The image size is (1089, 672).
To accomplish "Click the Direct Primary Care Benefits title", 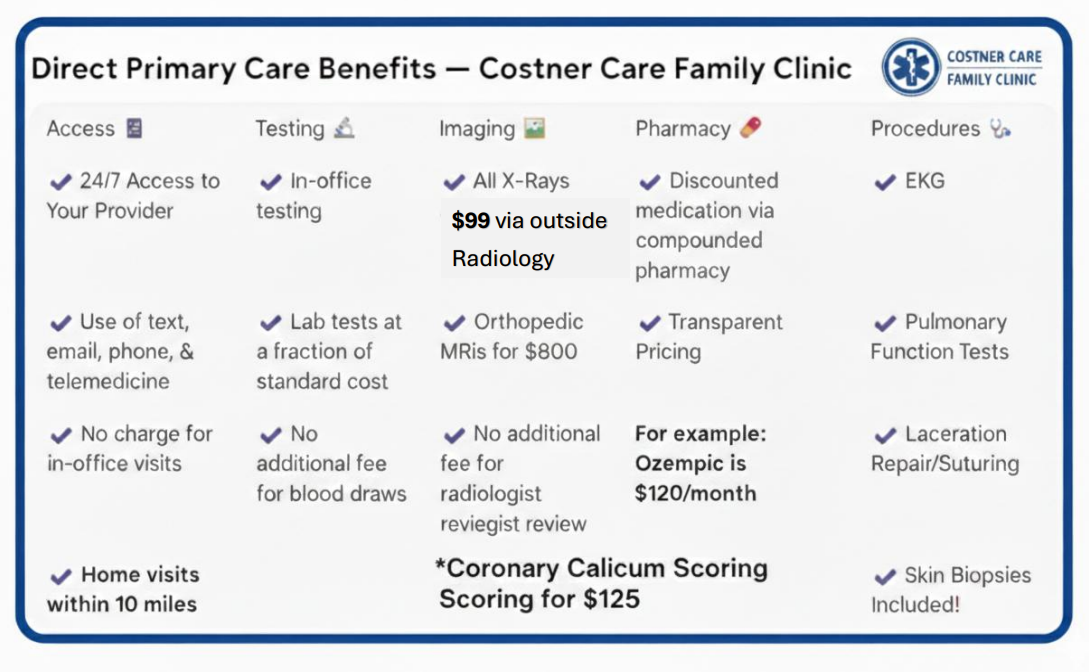I will tap(441, 69).
